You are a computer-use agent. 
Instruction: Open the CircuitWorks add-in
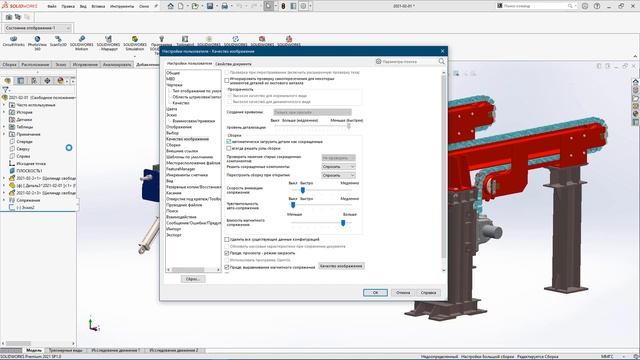coord(13,41)
